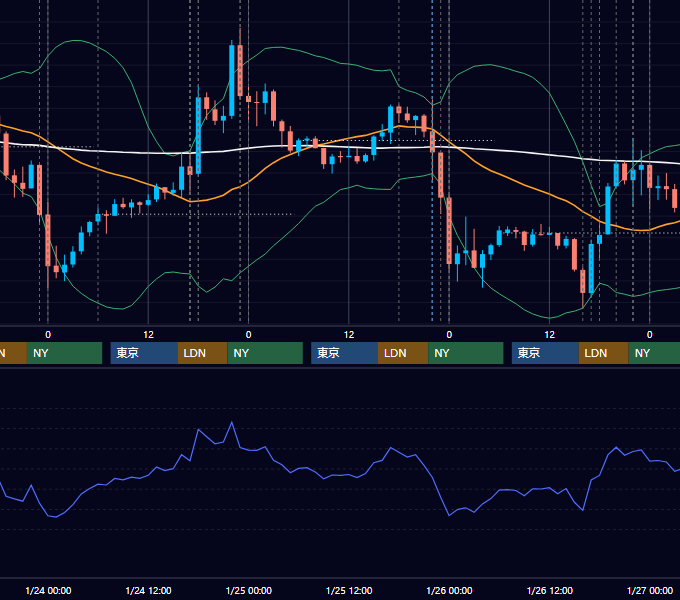
Task: Click the hour label 0 above 1/26 00:00
Action: tap(449, 335)
